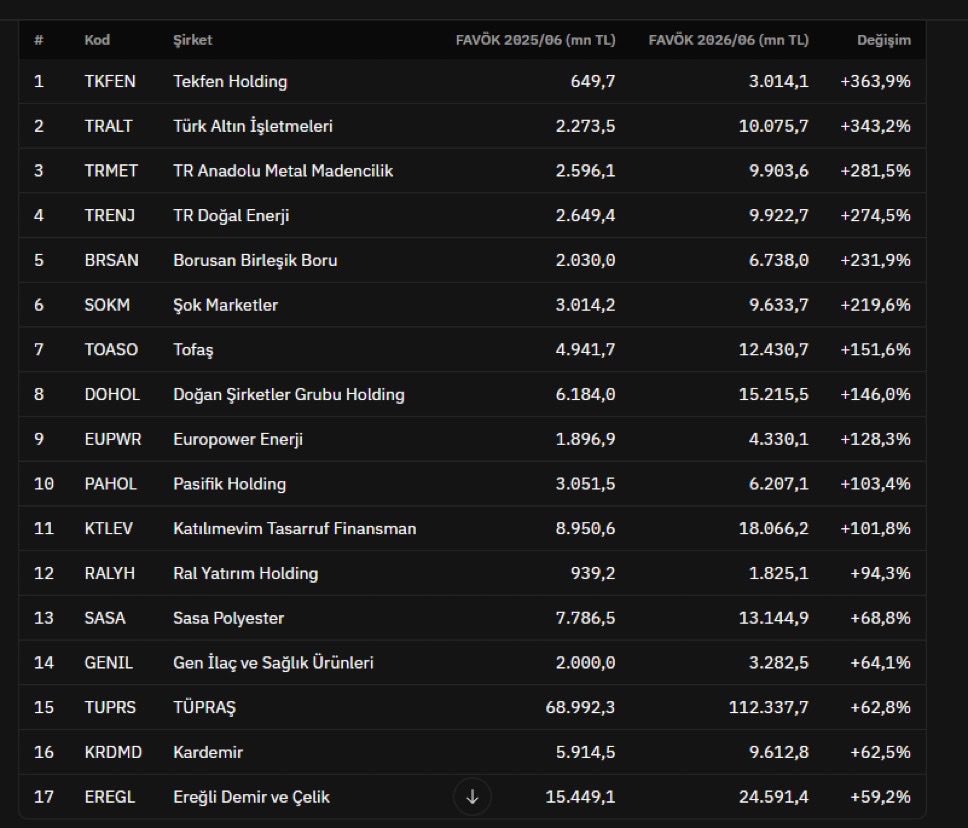
Task: Click the 68.992,3 FAVÖK value
Action: click(x=580, y=707)
